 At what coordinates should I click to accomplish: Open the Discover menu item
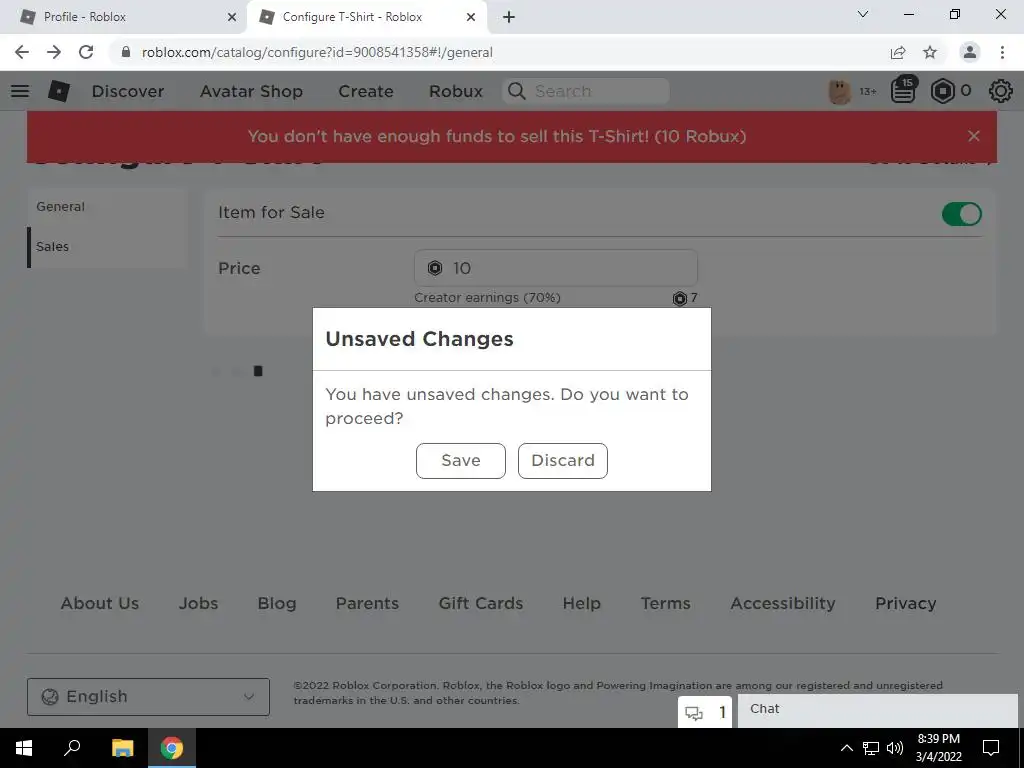(128, 91)
